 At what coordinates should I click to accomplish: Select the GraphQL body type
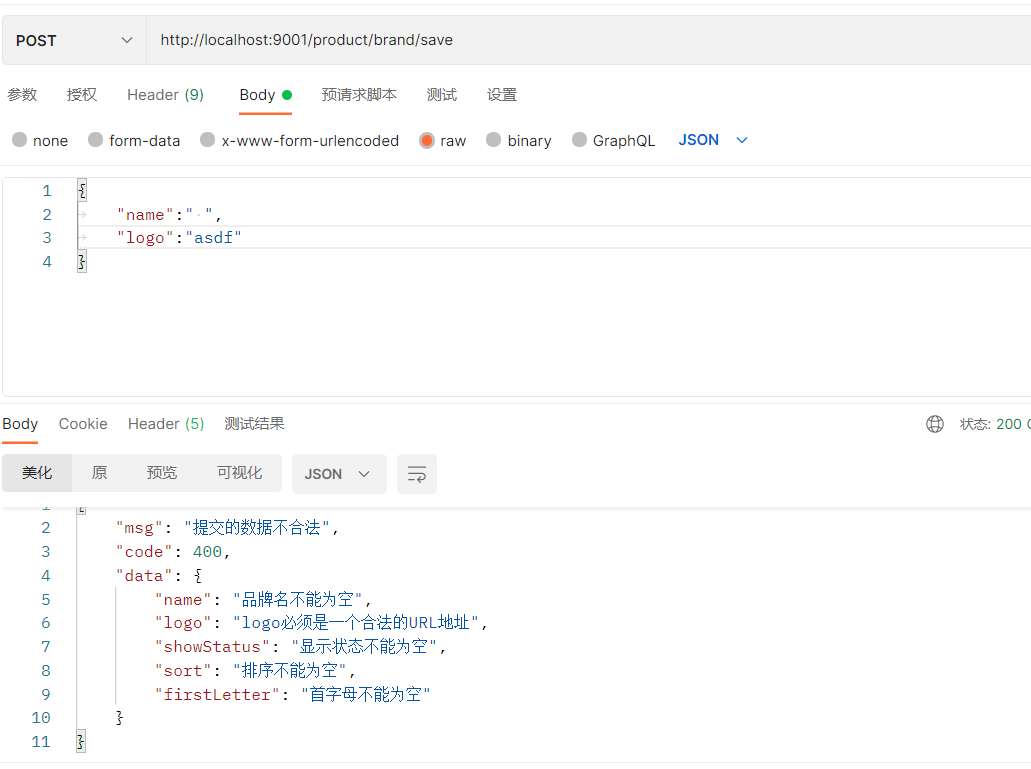tap(613, 140)
